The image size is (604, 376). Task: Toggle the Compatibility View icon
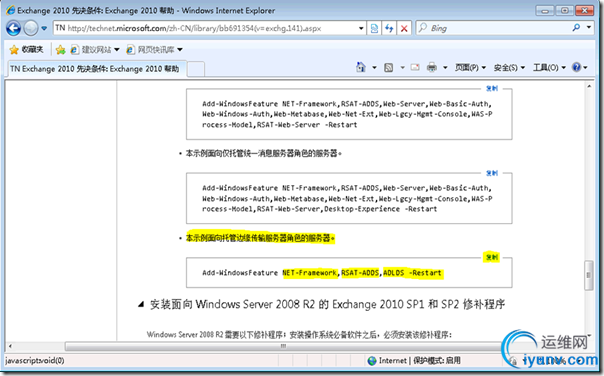tap(374, 28)
